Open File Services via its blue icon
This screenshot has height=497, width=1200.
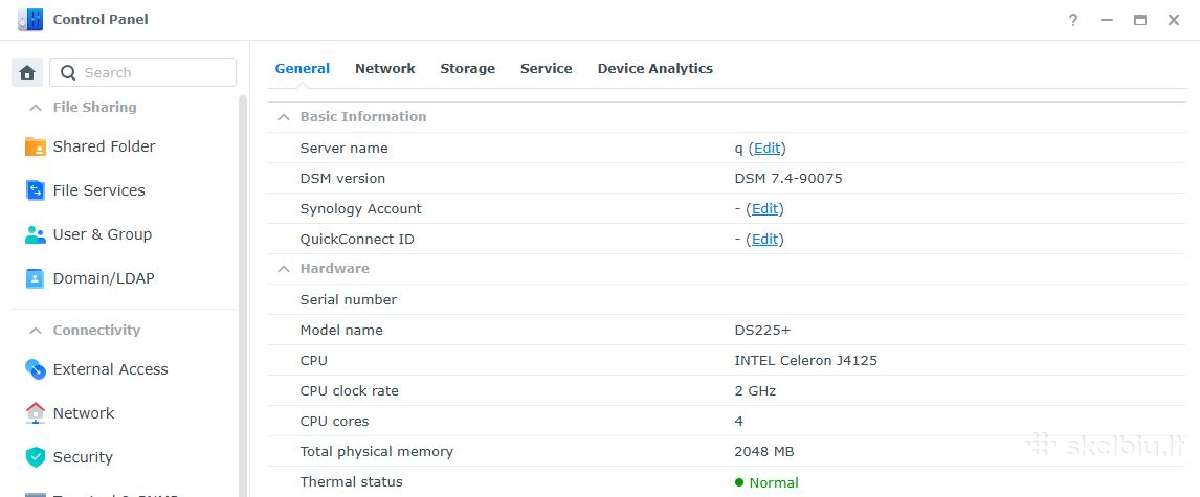point(35,191)
